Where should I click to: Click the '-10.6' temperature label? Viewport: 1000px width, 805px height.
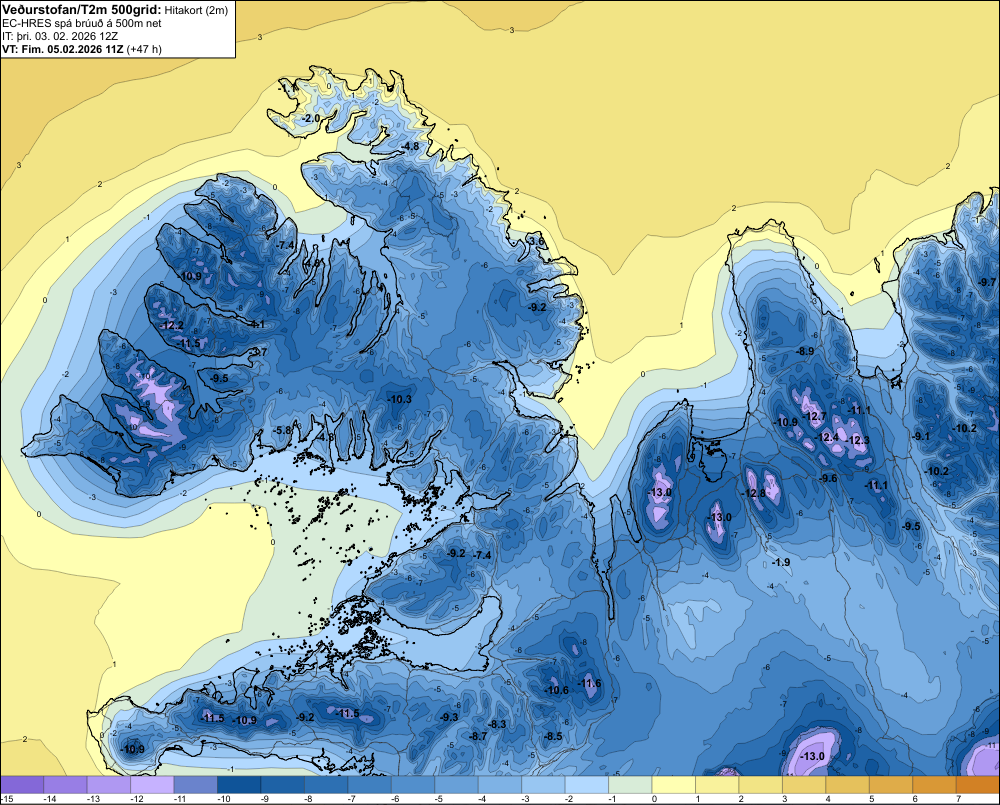point(556,690)
